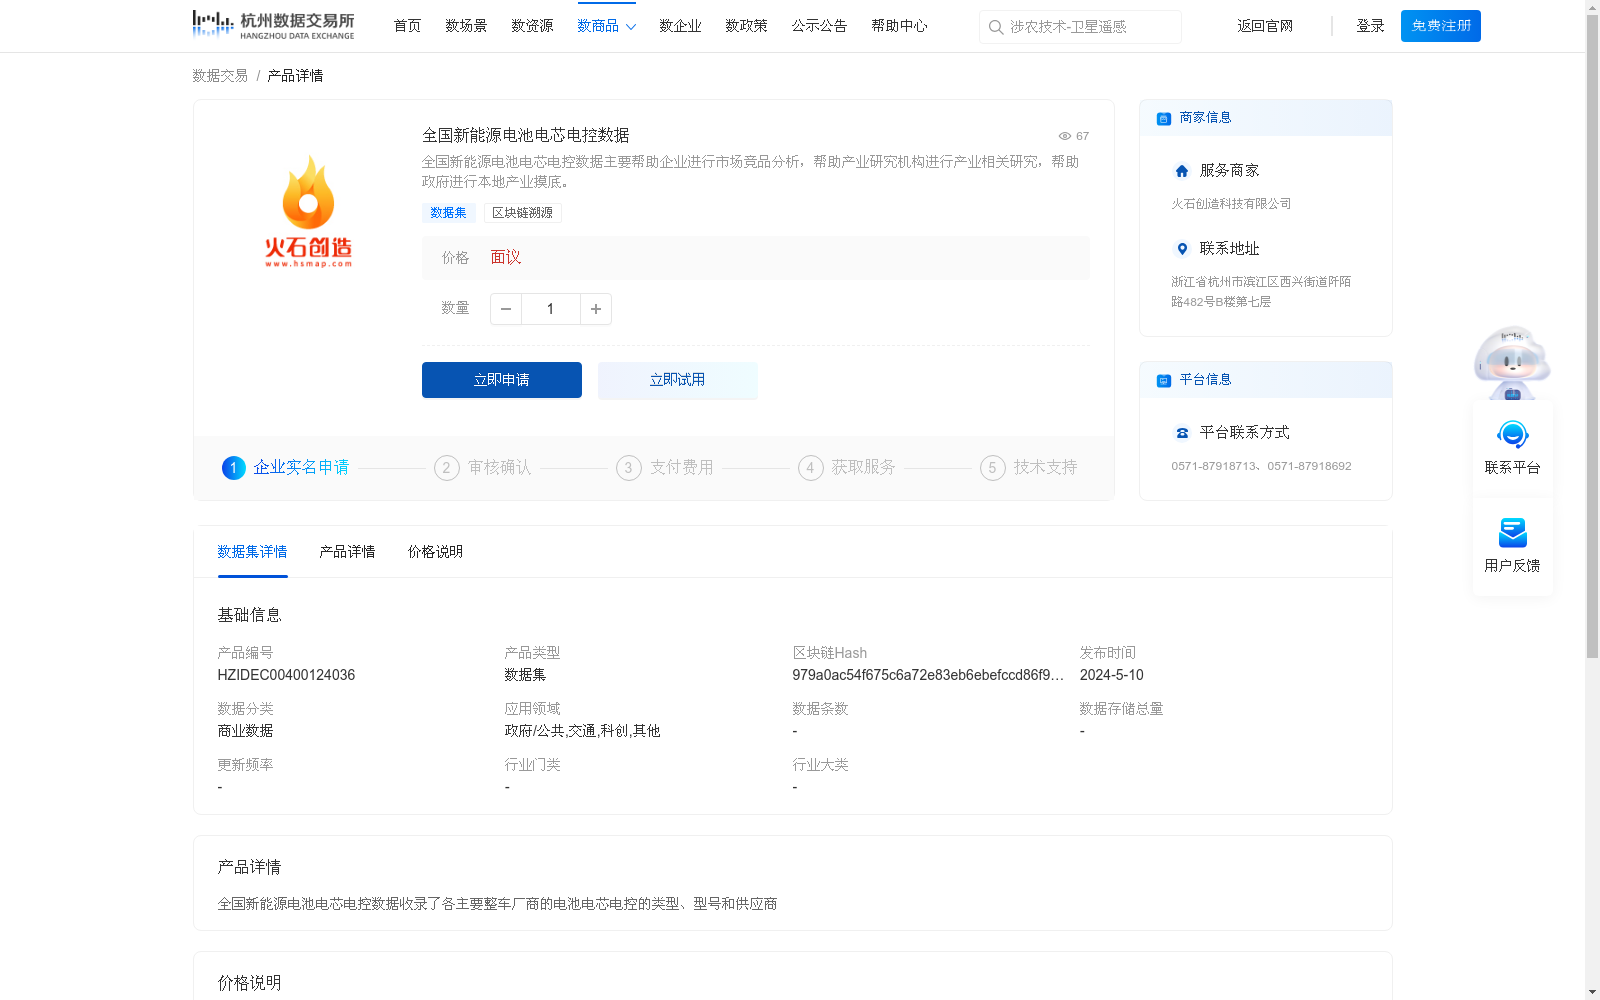Click the house icon beside 服务商家
The width and height of the screenshot is (1600, 1000).
(x=1182, y=171)
